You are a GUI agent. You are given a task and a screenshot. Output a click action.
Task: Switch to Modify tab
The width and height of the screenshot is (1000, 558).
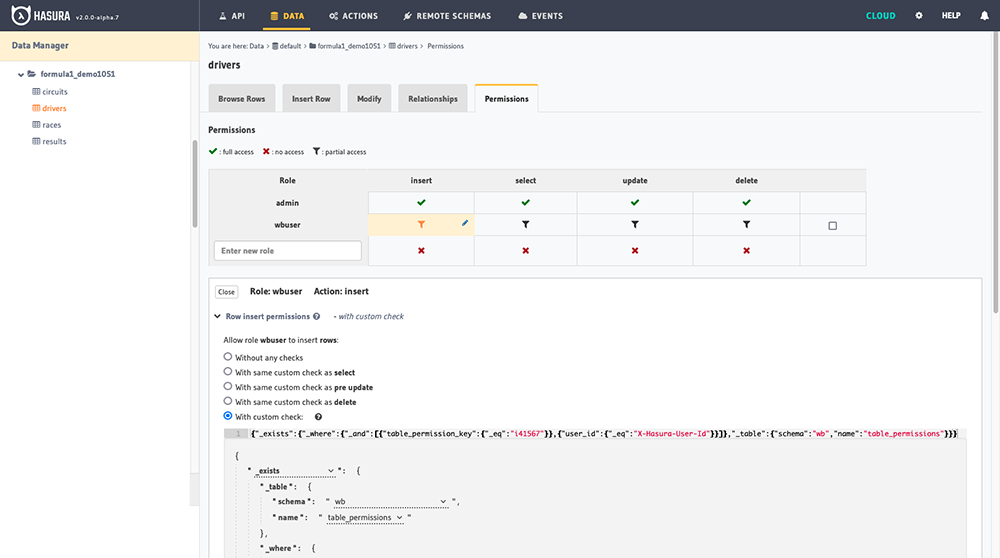tap(369, 98)
